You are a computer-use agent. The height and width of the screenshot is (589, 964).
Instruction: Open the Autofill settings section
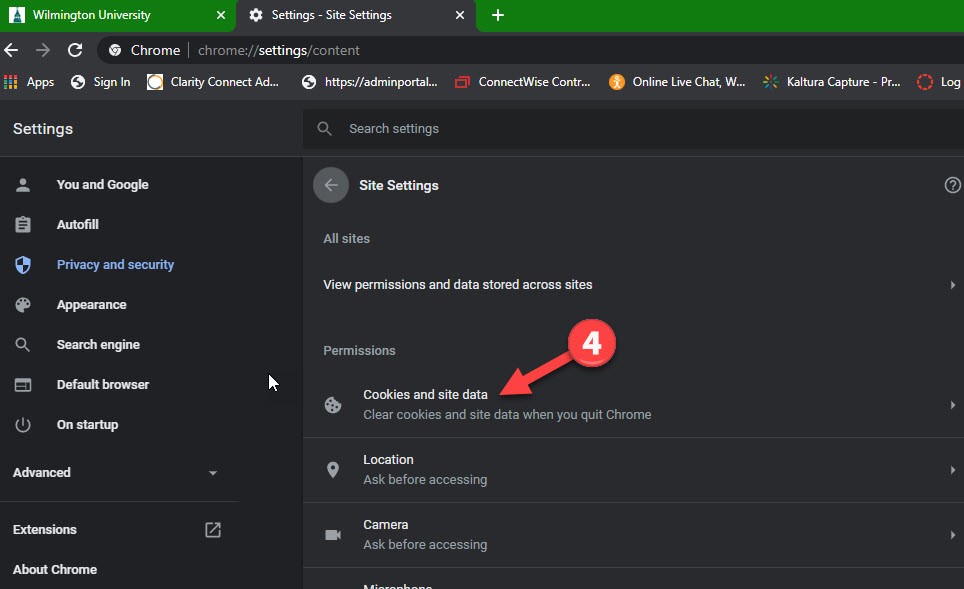click(x=77, y=225)
